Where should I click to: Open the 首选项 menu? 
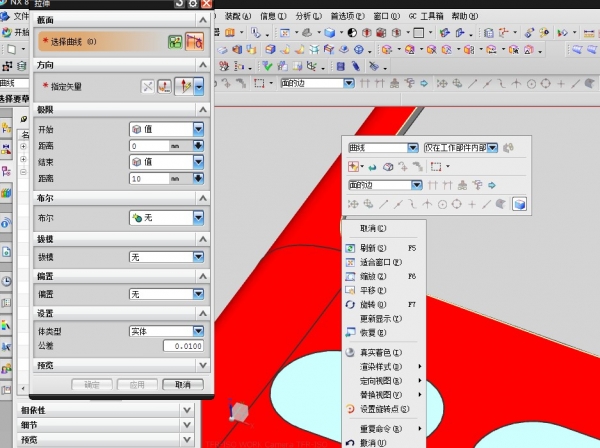[348, 16]
